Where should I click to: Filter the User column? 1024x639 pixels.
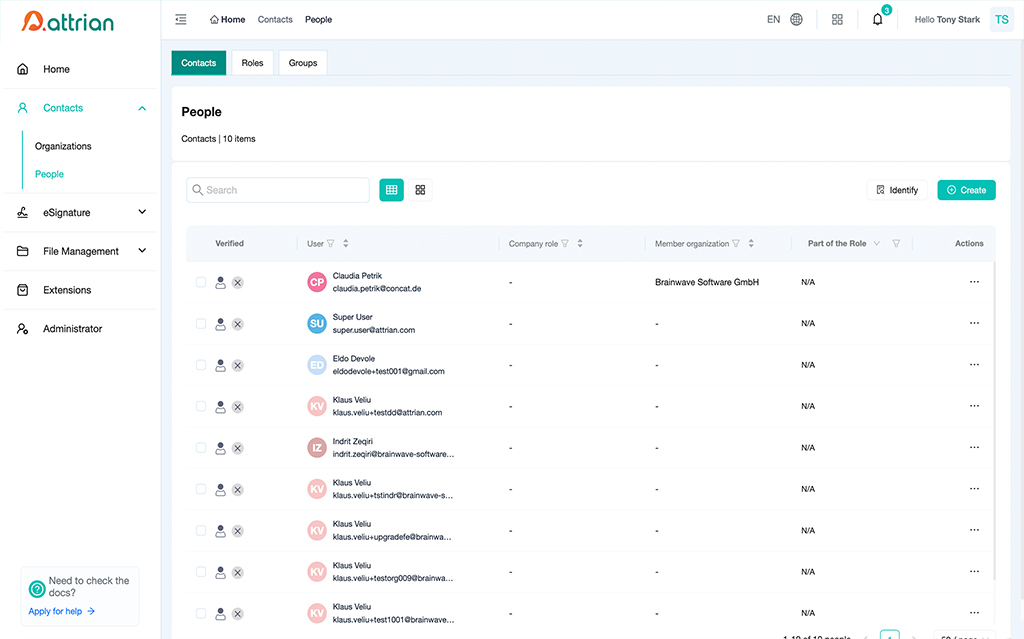pos(331,244)
